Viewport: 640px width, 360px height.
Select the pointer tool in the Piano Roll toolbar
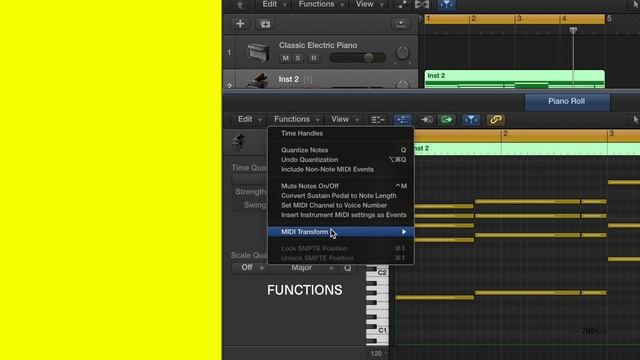click(635, 120)
